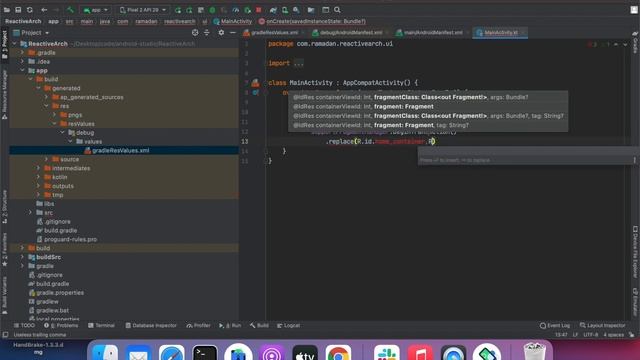Open the Problems tool window
Screen dimensions: 640x360
pyautogui.click(x=61, y=326)
